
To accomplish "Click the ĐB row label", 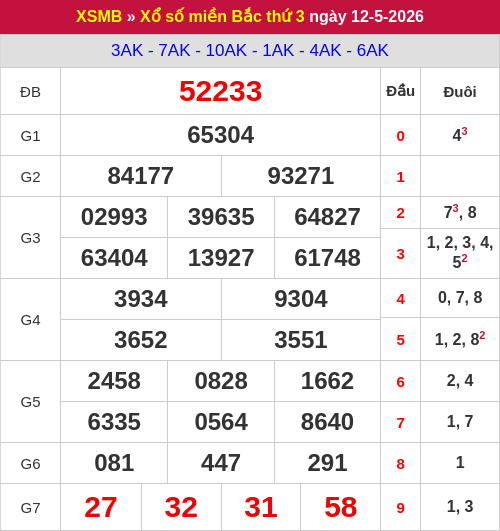I will tap(30, 92).
